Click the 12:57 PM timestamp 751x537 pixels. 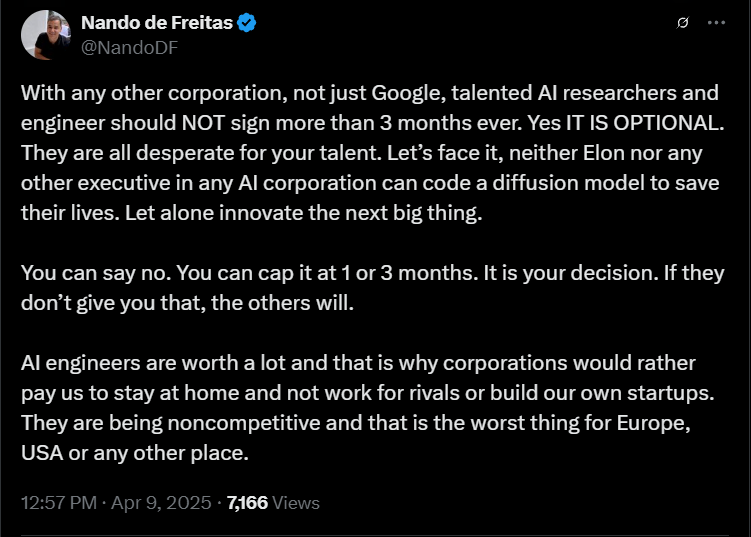[x=60, y=502]
